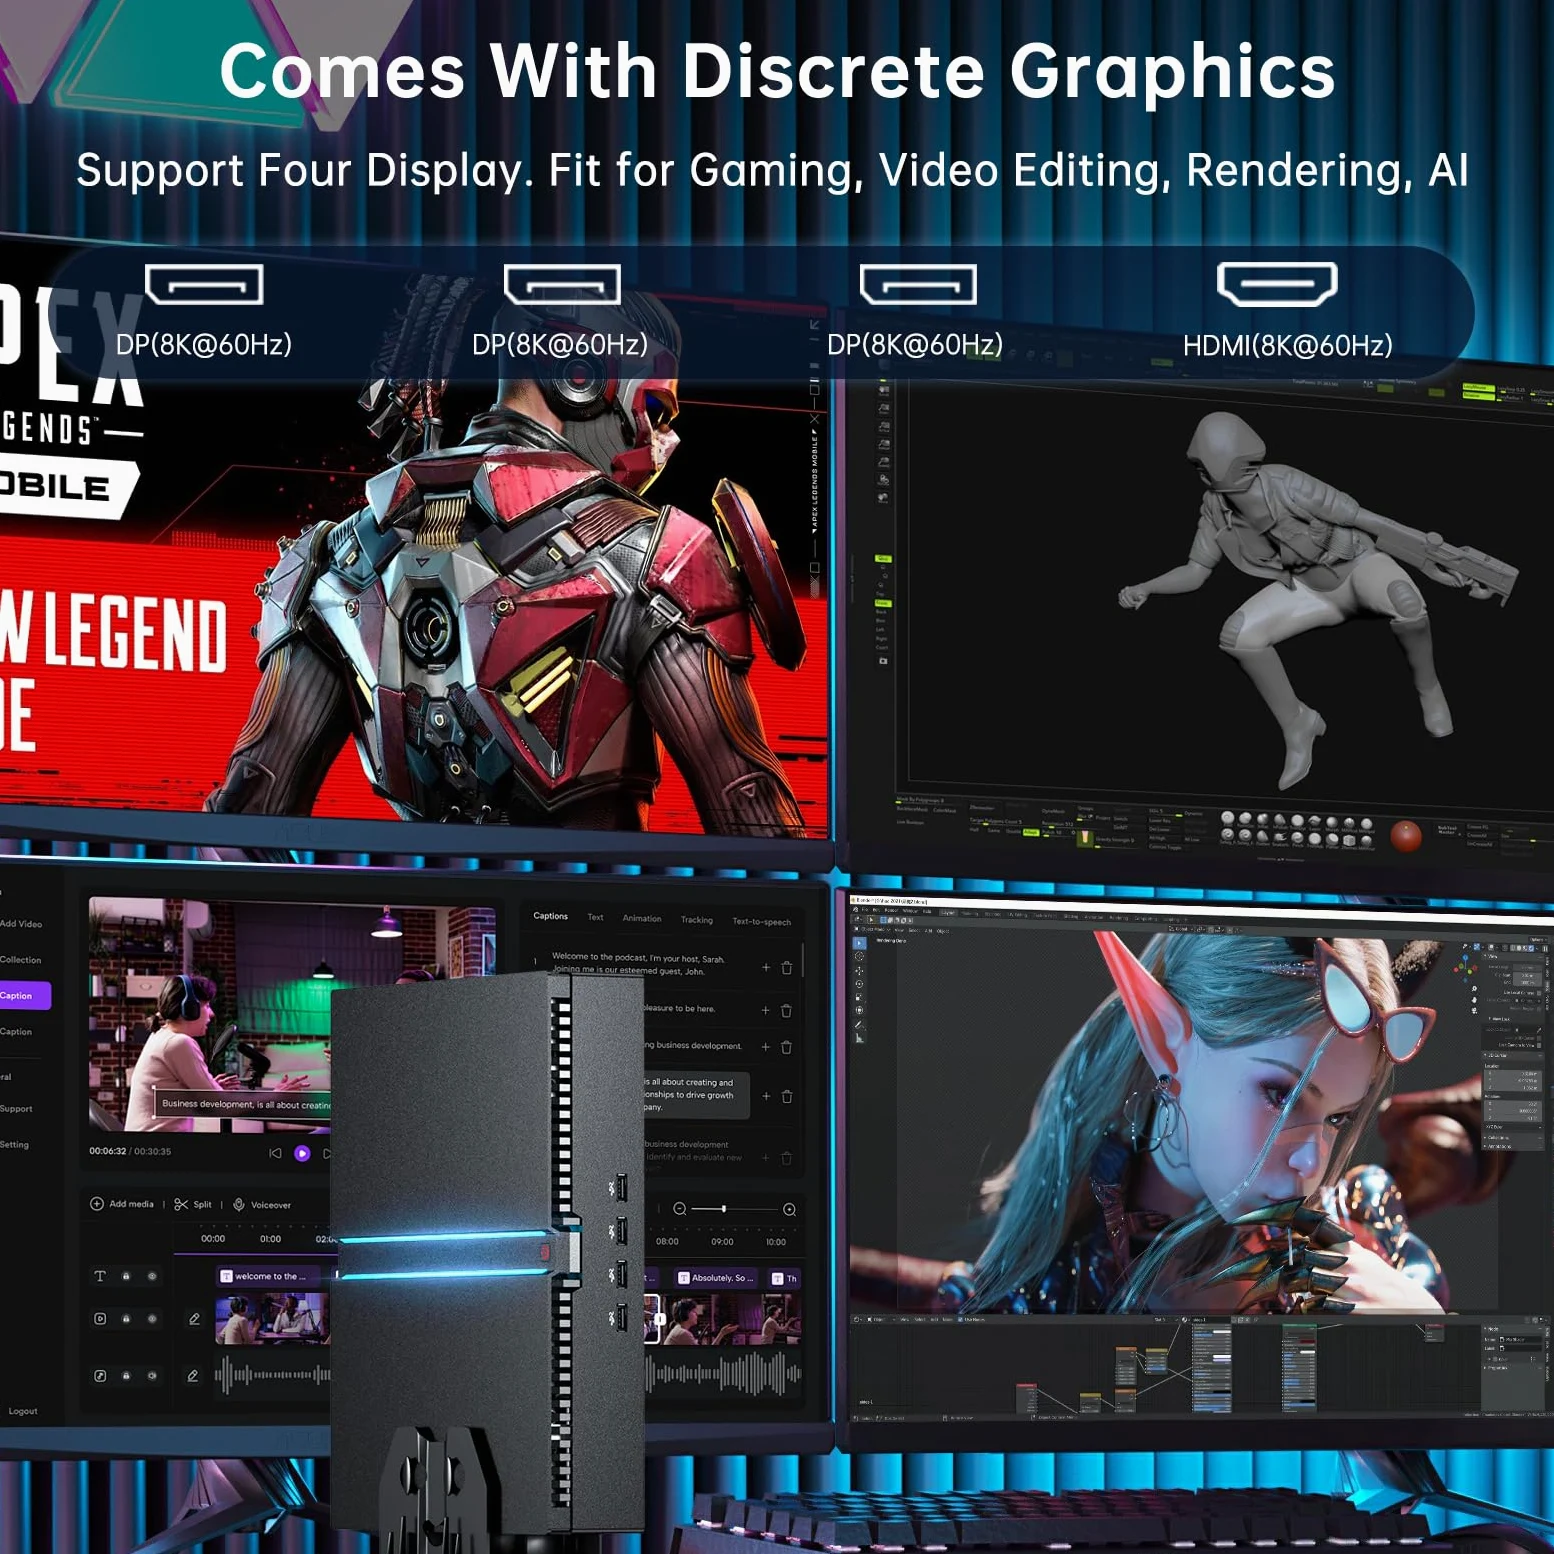Viewport: 1554px width, 1554px height.
Task: Select the Move tool in the Blender toolbar
Action: pyautogui.click(x=859, y=970)
